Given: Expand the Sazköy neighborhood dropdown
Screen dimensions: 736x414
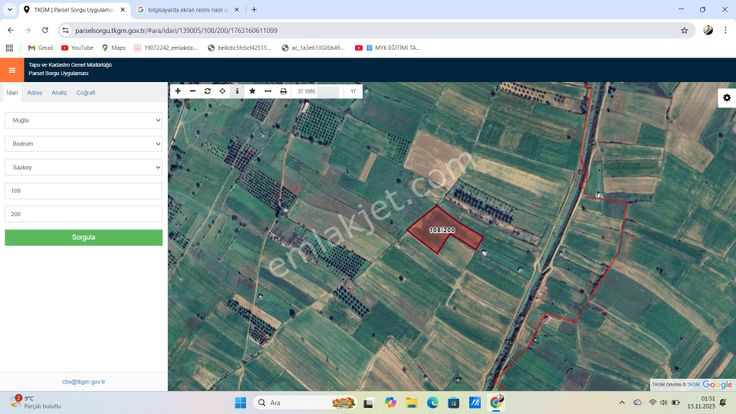Looking at the screenshot, I should point(83,167).
